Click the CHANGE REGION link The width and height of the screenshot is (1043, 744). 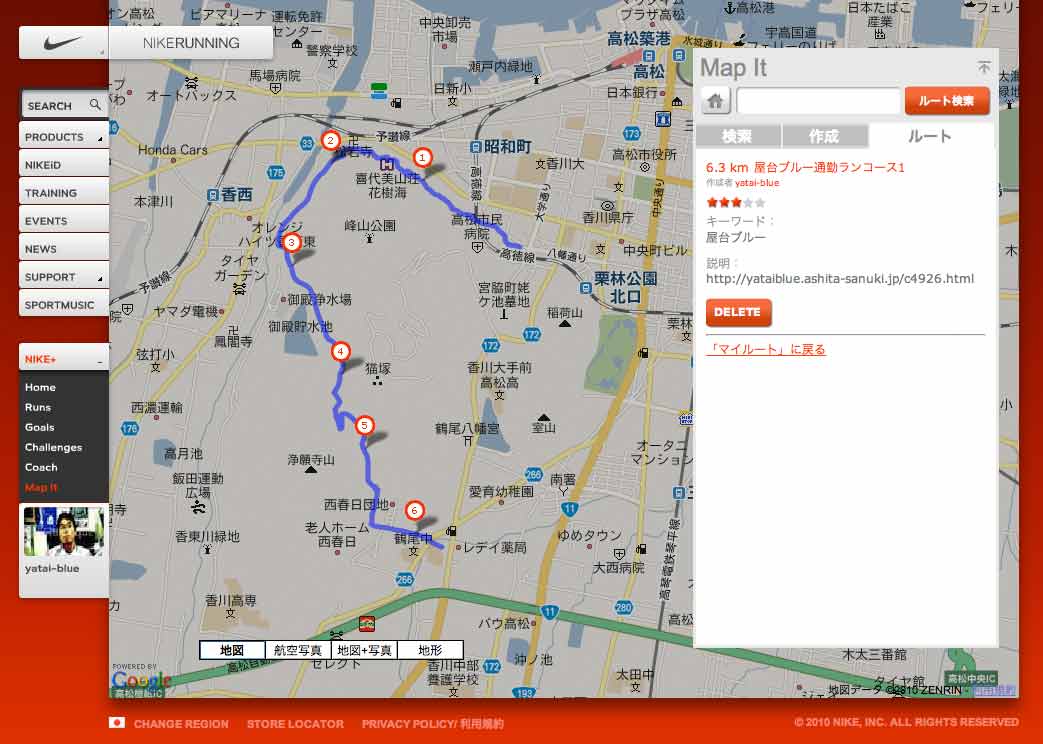click(x=181, y=723)
